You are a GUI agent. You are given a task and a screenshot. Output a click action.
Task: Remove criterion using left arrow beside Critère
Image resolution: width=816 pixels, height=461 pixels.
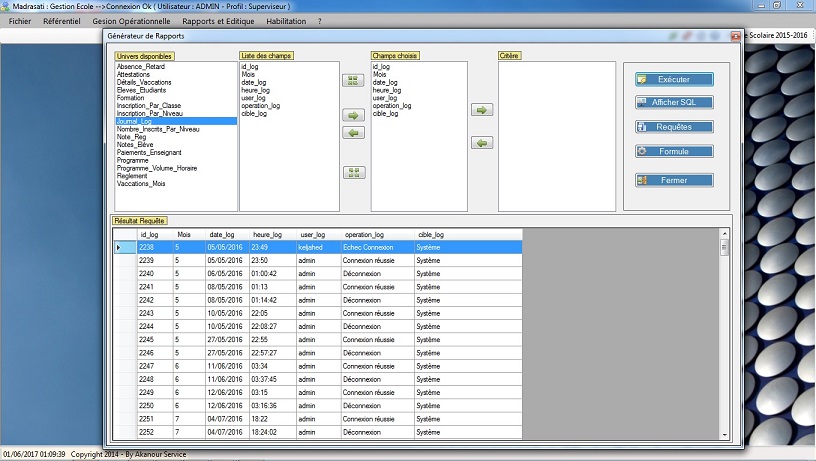click(482, 143)
